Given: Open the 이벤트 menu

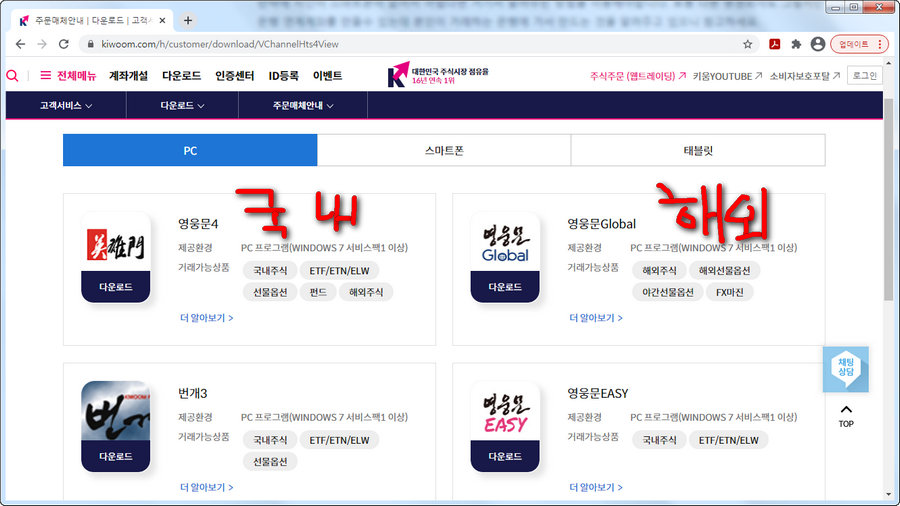Looking at the screenshot, I should (x=327, y=76).
